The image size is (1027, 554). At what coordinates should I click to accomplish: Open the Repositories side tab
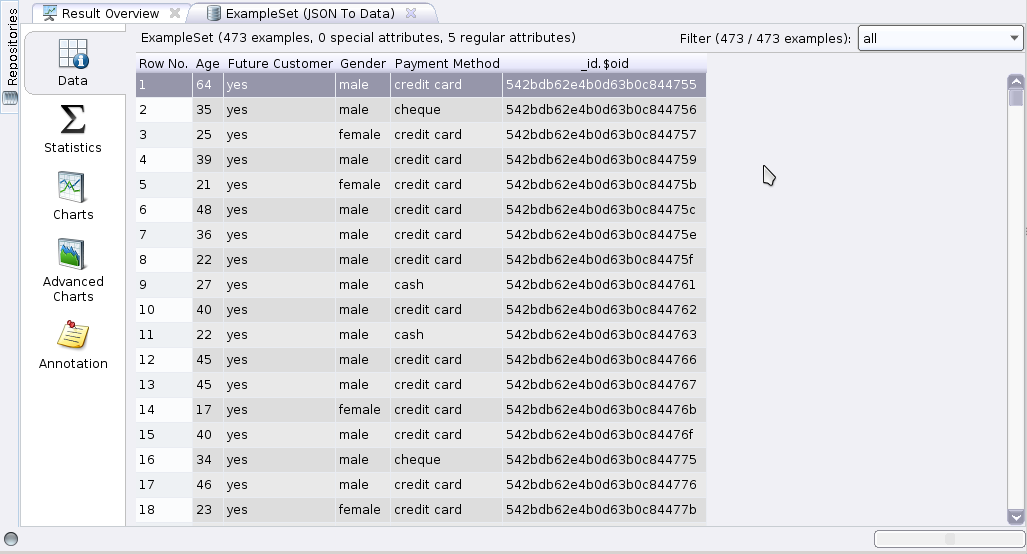11,47
